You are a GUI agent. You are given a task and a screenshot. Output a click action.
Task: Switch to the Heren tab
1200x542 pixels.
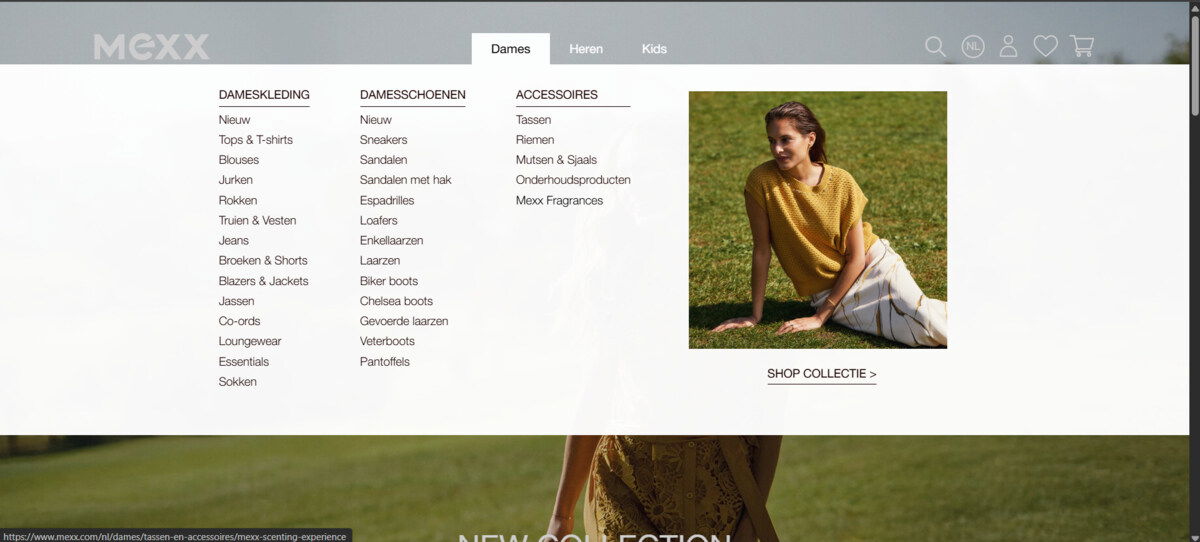tap(586, 49)
